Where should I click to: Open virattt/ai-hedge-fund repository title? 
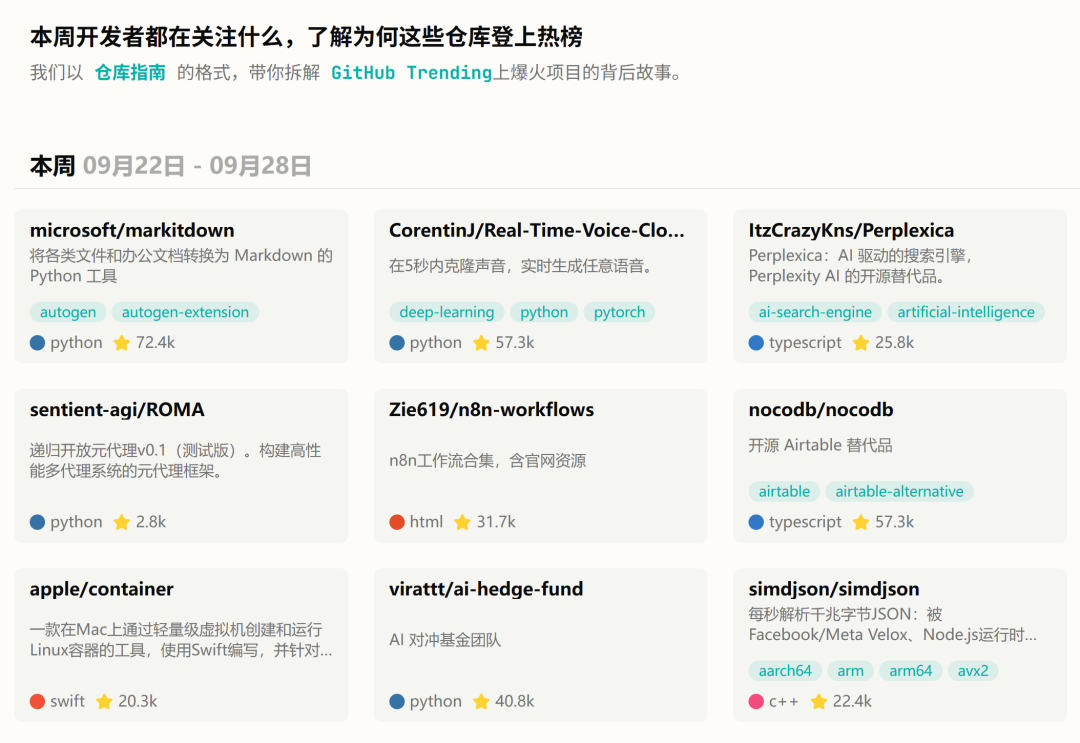[486, 589]
